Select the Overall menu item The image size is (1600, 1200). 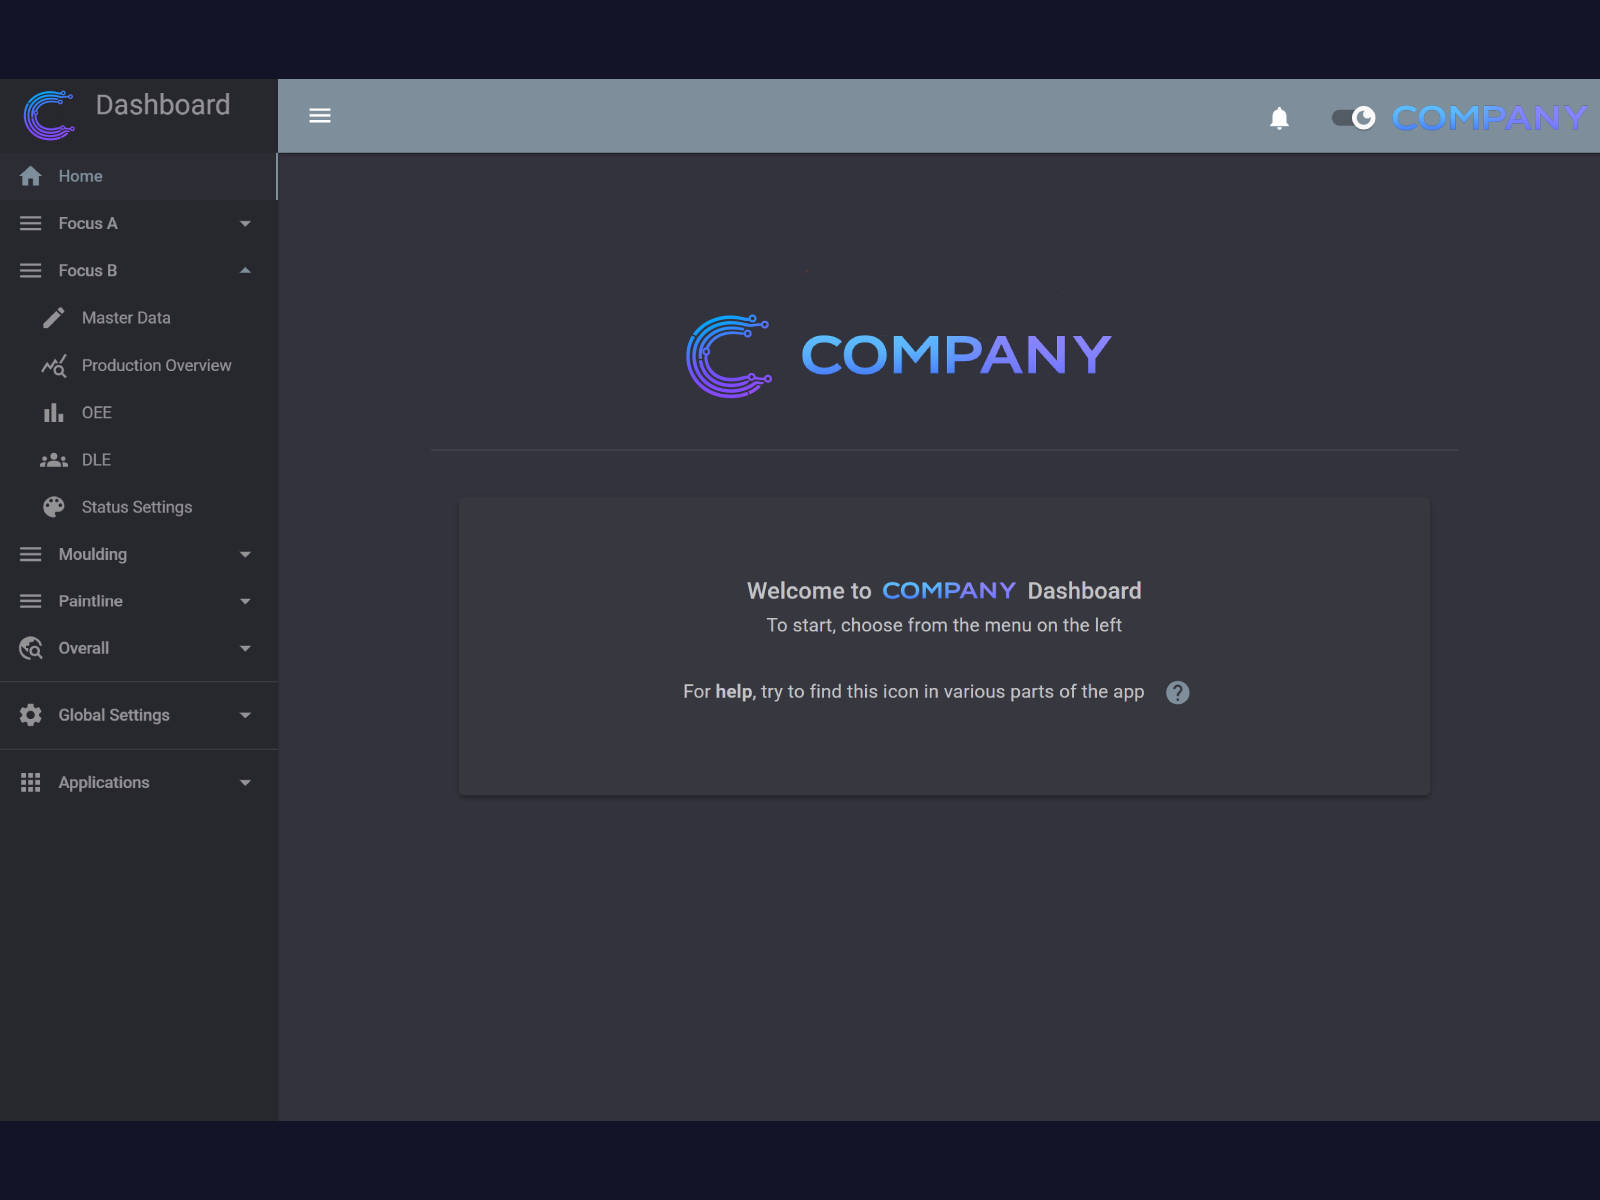point(83,648)
